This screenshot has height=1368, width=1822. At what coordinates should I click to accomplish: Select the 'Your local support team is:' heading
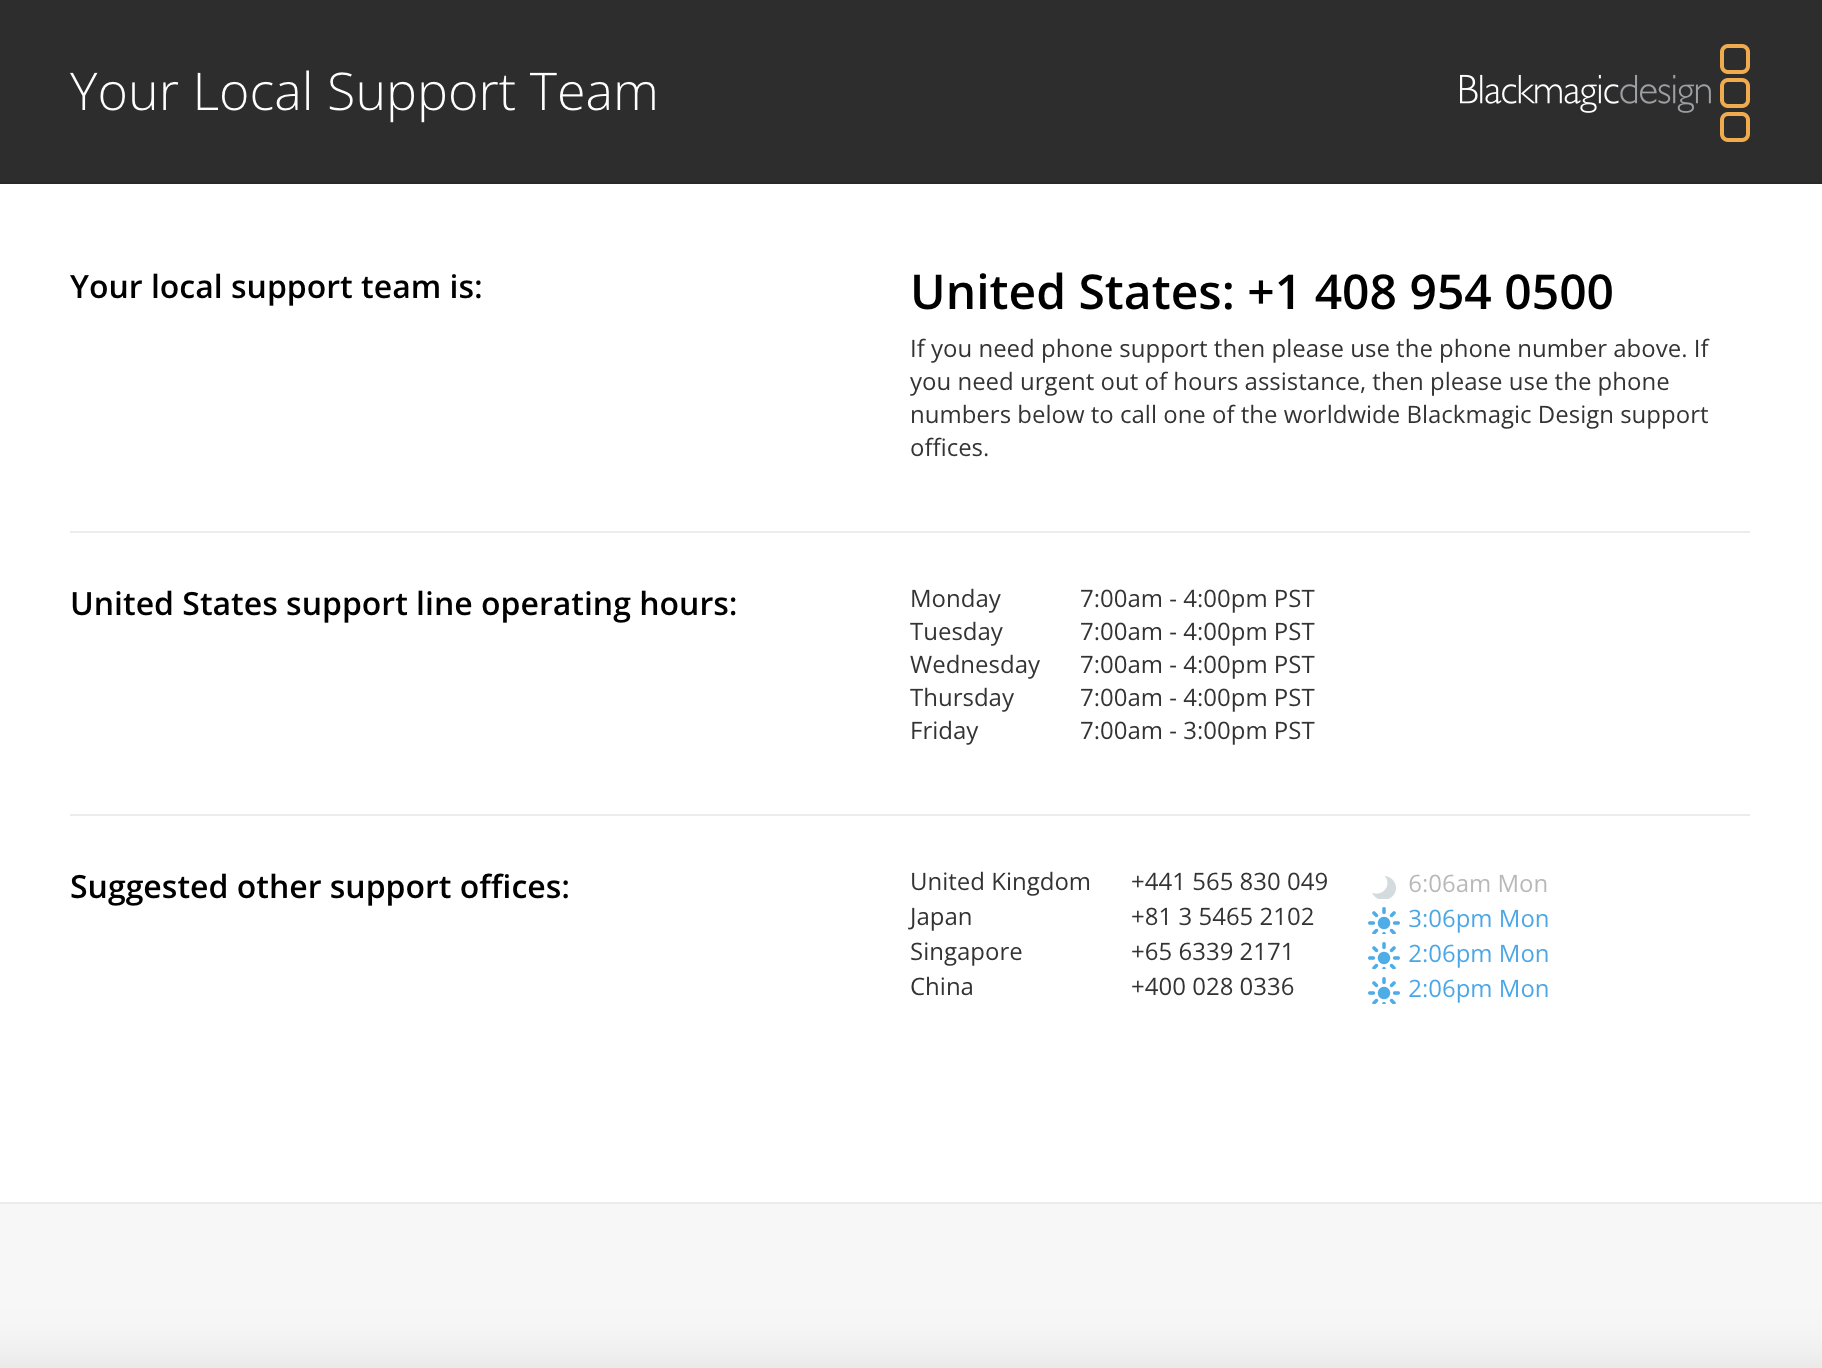coord(276,287)
